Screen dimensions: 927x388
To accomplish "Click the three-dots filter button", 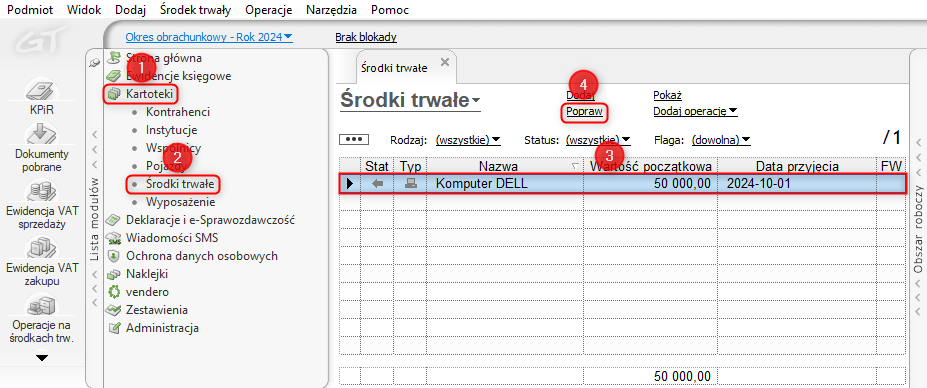I will pyautogui.click(x=354, y=140).
